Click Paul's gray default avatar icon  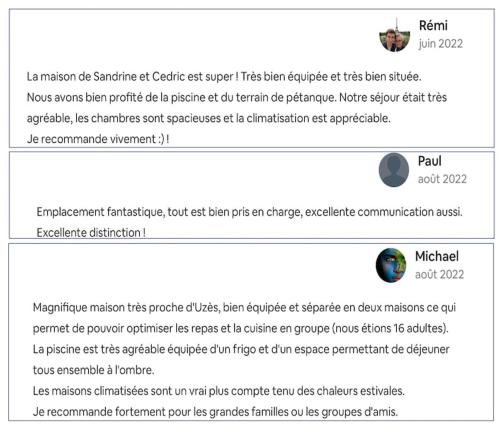394,170
